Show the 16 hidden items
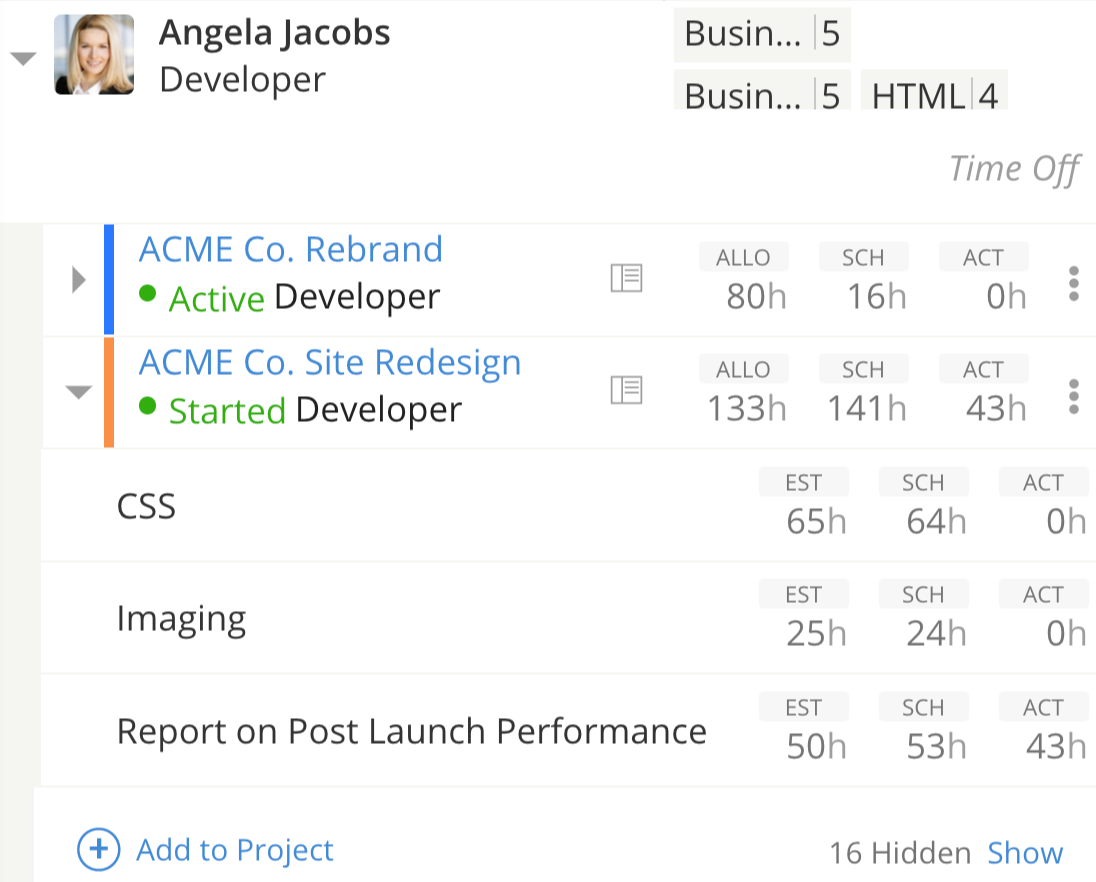 [1024, 853]
